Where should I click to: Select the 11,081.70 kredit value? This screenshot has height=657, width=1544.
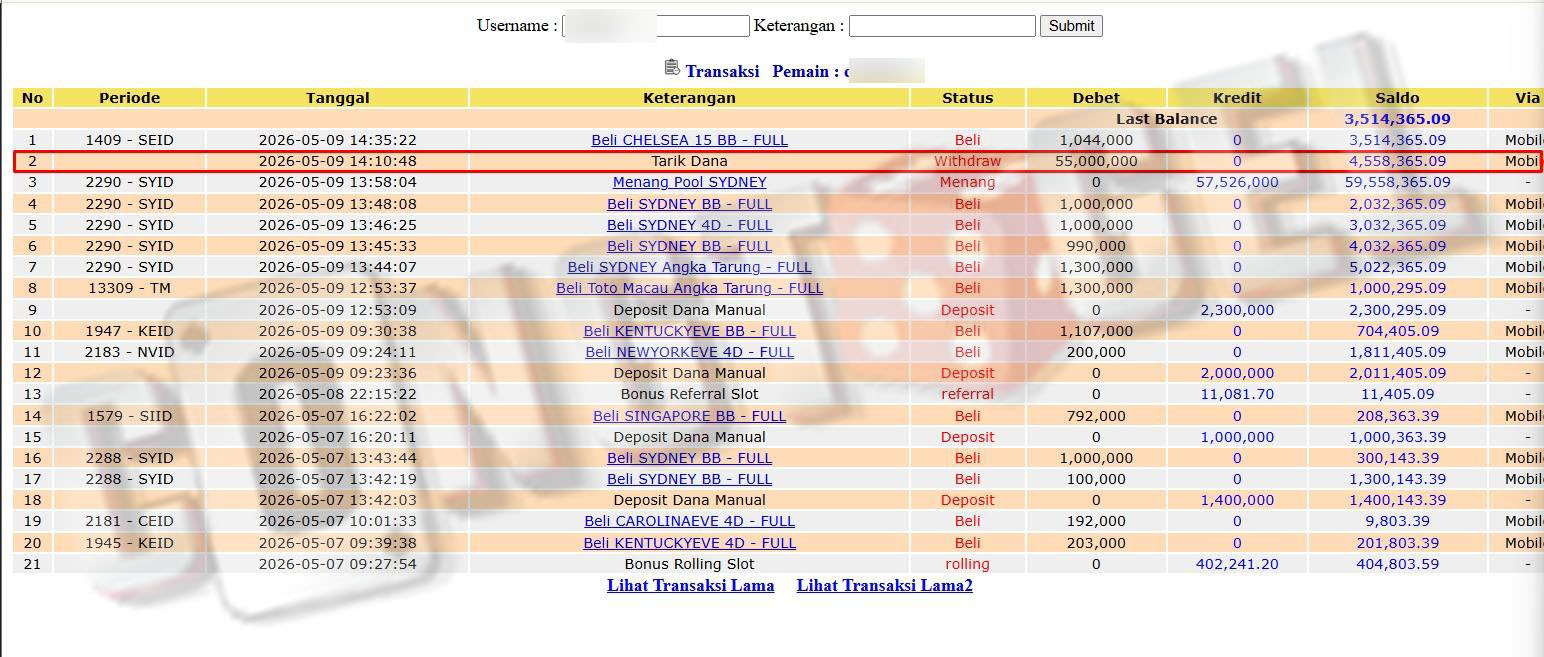[1237, 394]
